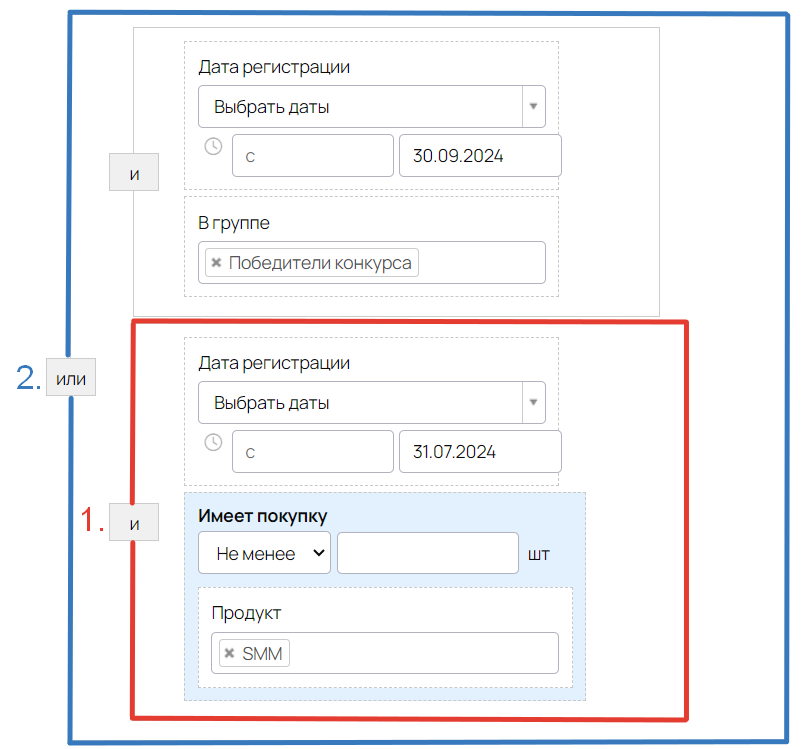Click the start date field 'с' in the lower filter
Viewport: 806px width, 749px height.
313,451
